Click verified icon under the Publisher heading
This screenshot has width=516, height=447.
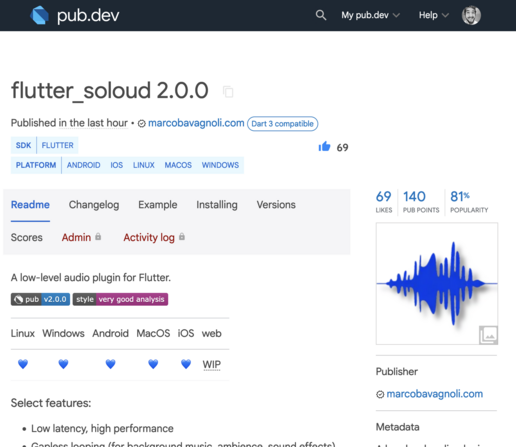pos(380,395)
